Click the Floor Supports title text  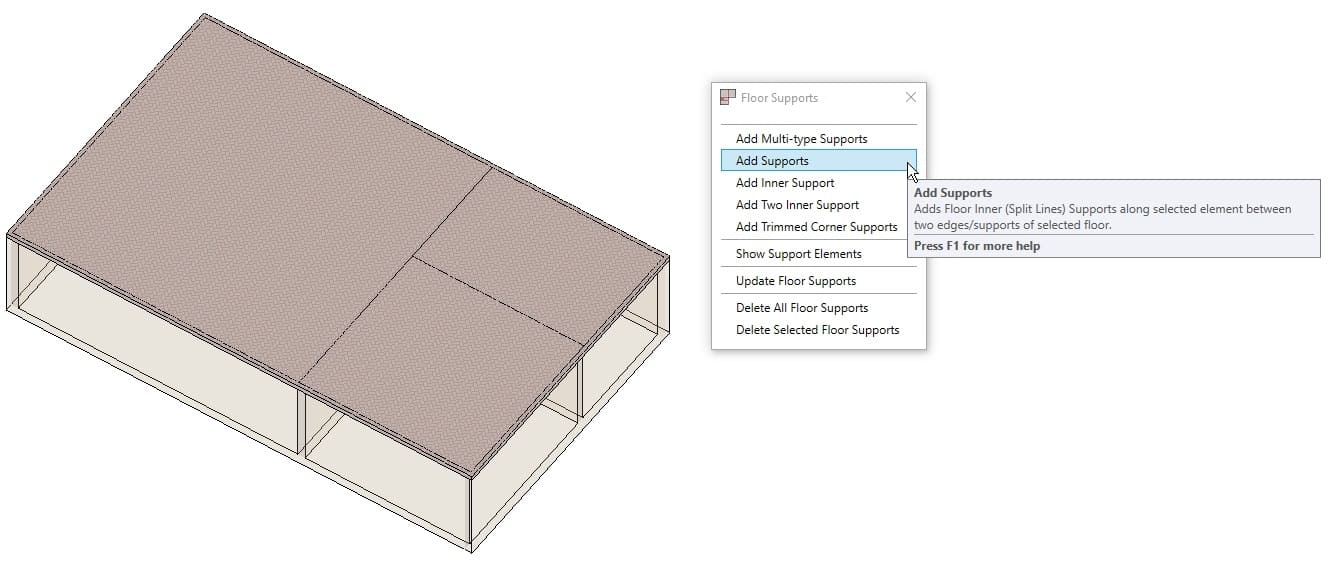coord(779,98)
